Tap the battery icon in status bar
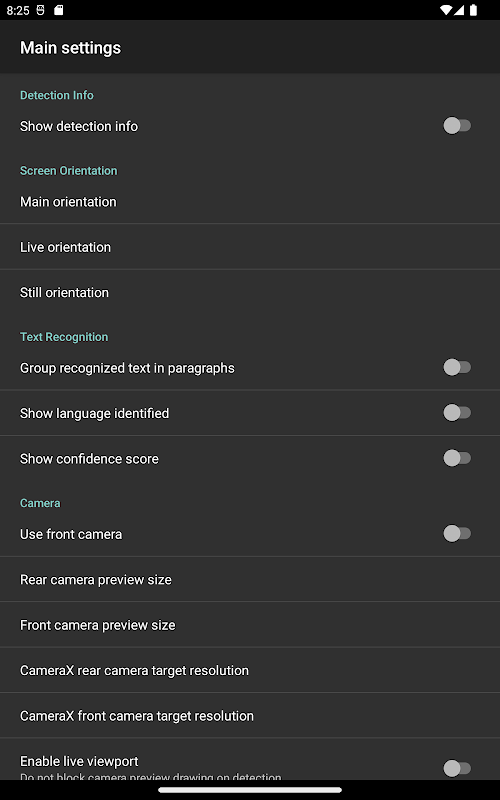The height and width of the screenshot is (800, 500). (473, 10)
